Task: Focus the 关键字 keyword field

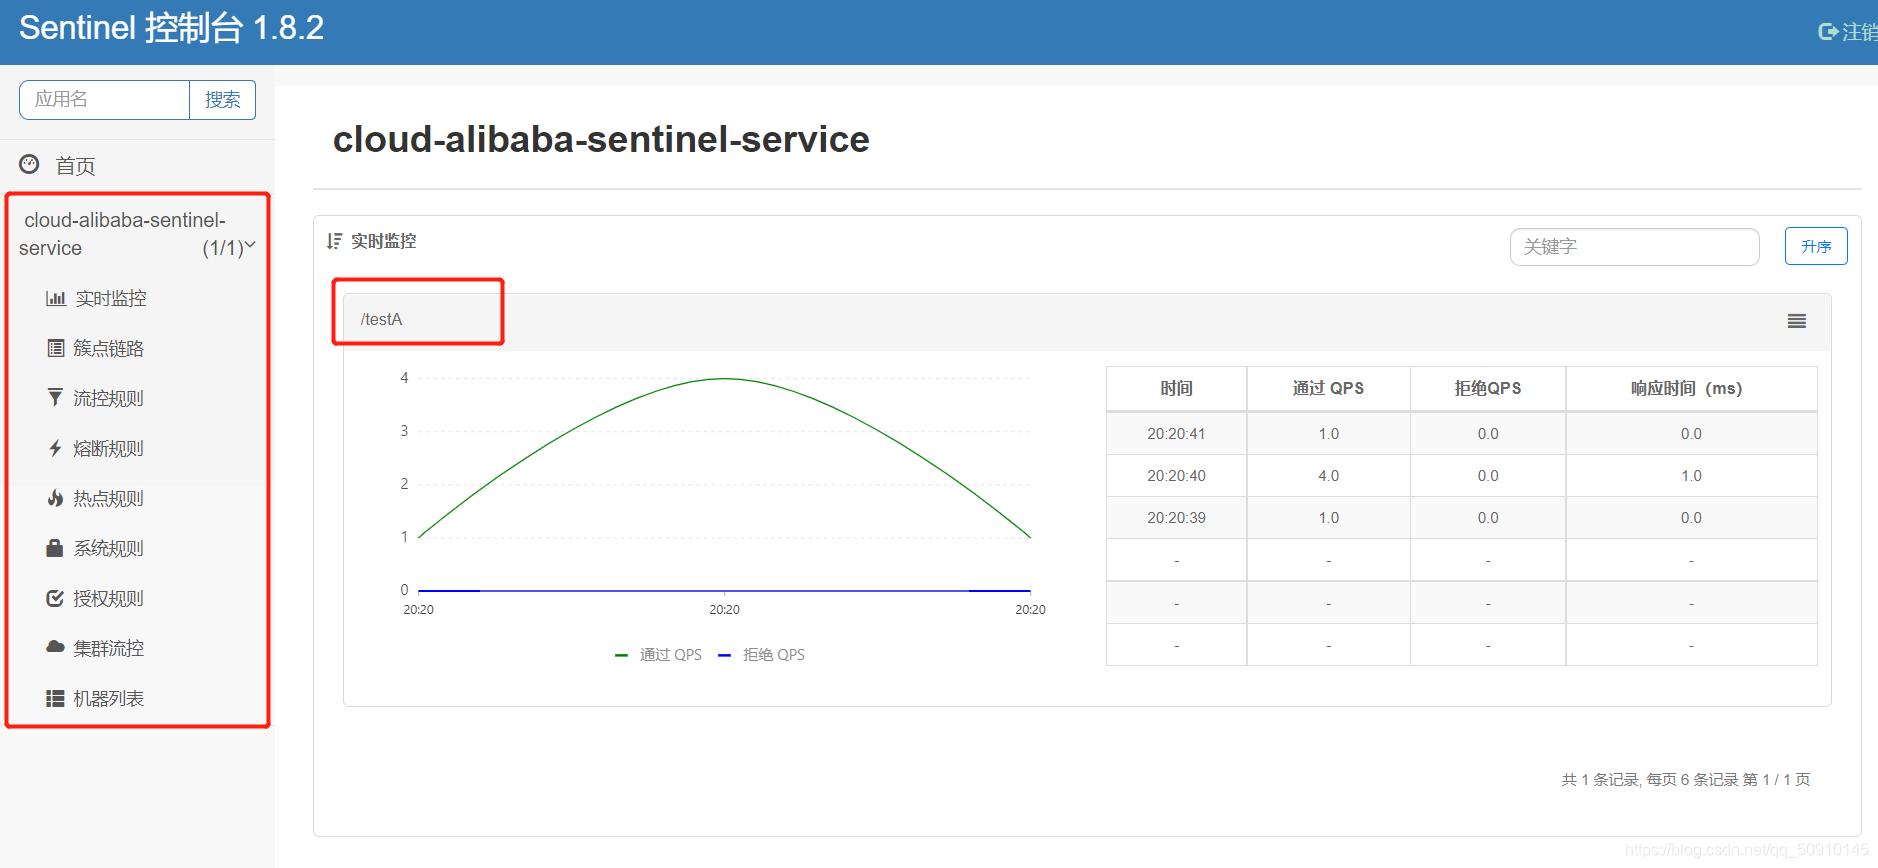Action: point(1634,246)
